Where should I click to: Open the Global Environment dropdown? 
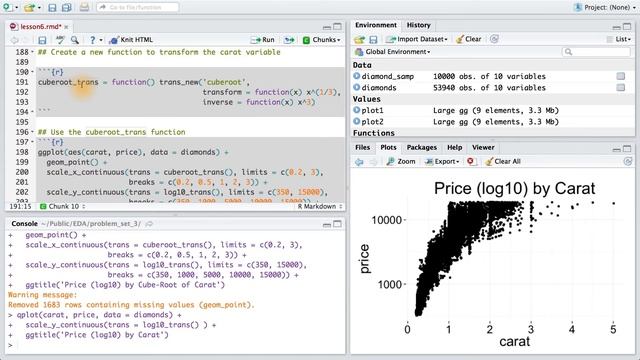(392, 52)
